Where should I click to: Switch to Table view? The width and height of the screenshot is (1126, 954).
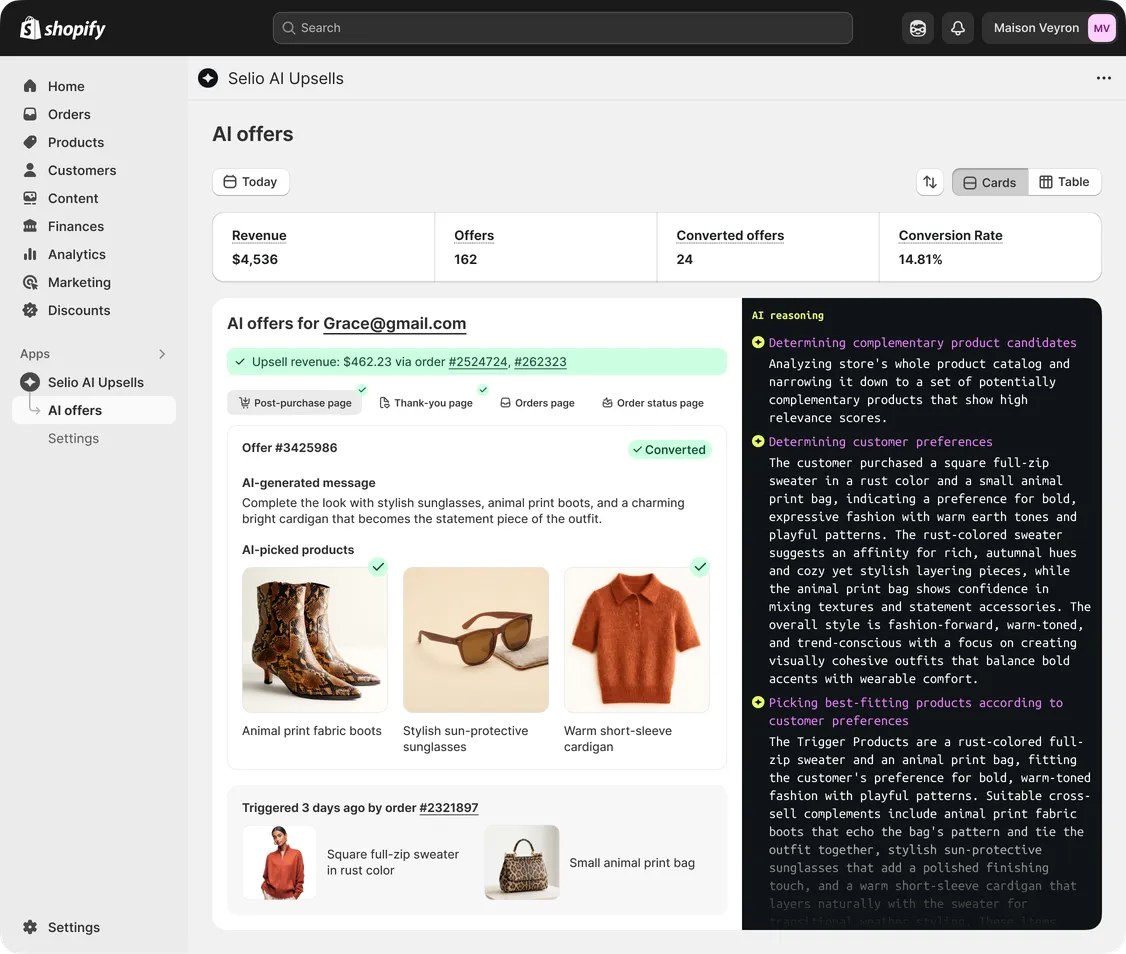[x=1064, y=181]
